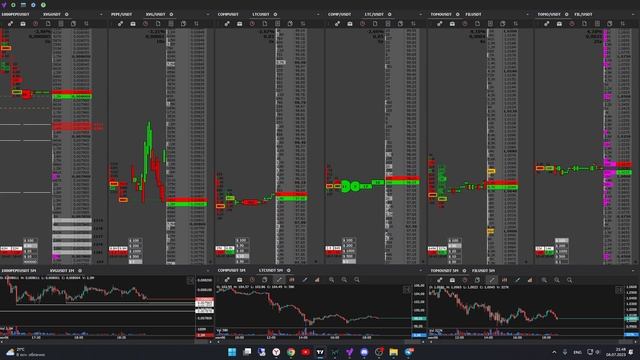Switch to the LTCUSDT 5M chart tab
This screenshot has width=640, height=360.
coord(271,270)
